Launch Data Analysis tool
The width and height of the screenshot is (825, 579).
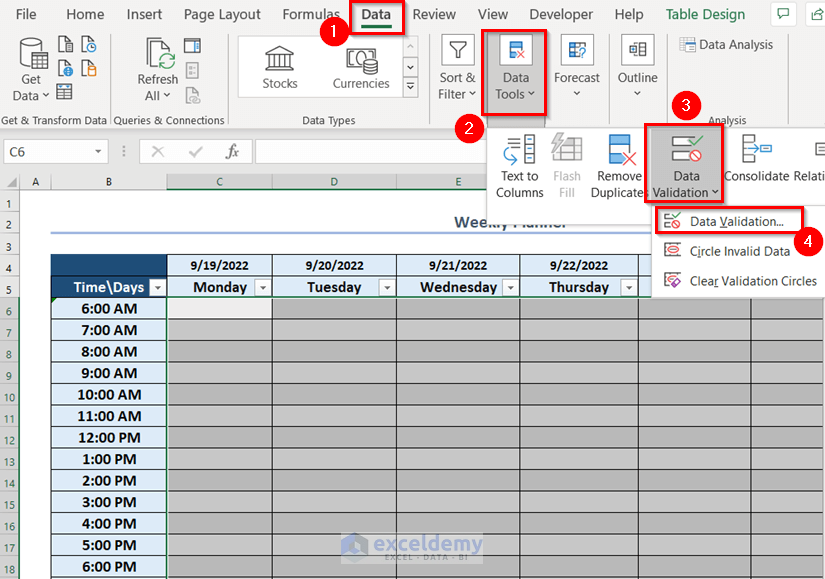click(x=726, y=45)
